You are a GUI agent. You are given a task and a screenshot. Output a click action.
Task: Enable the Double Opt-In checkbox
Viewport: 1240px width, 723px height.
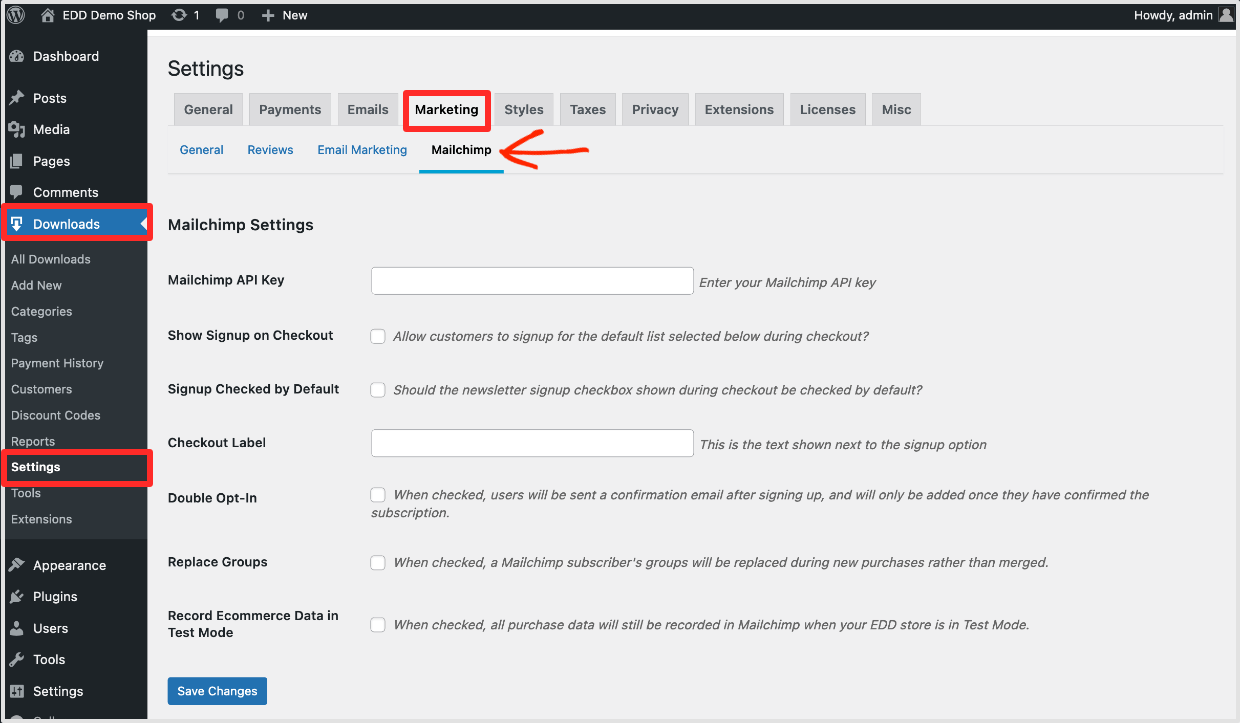coord(378,494)
